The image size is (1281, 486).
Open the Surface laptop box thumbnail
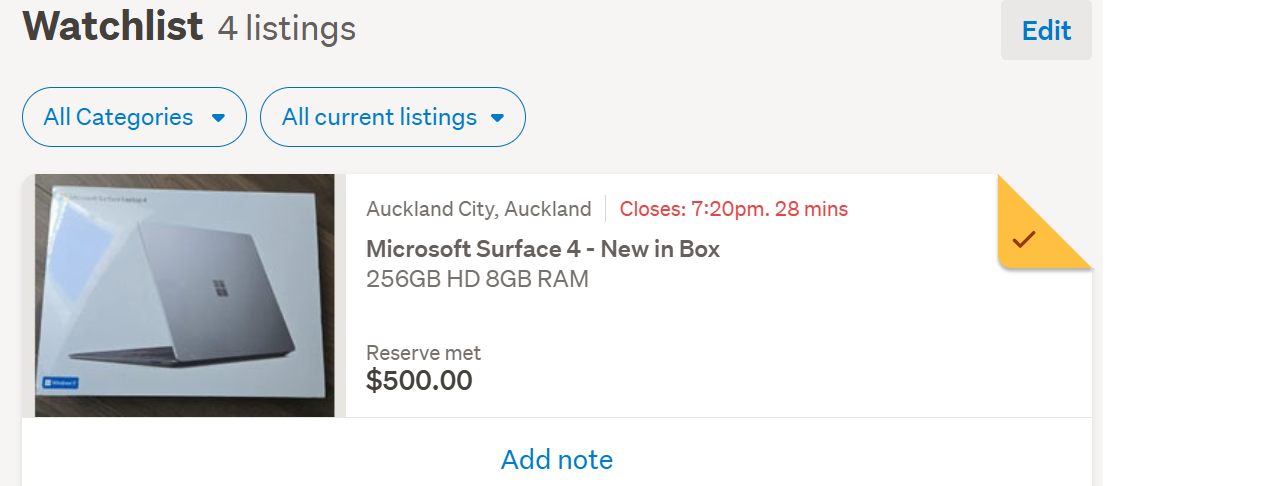point(184,295)
